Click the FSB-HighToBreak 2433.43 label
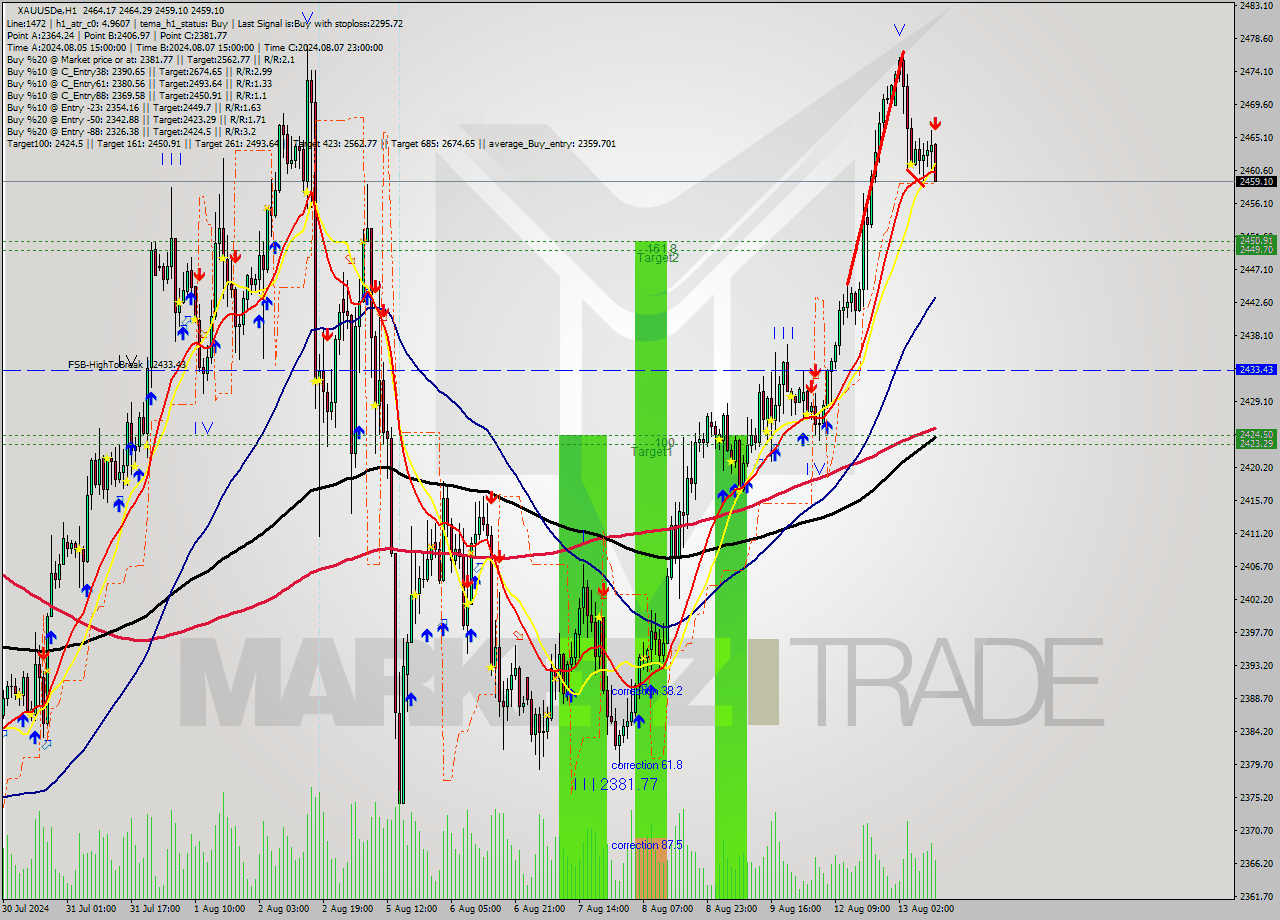 click(x=127, y=365)
